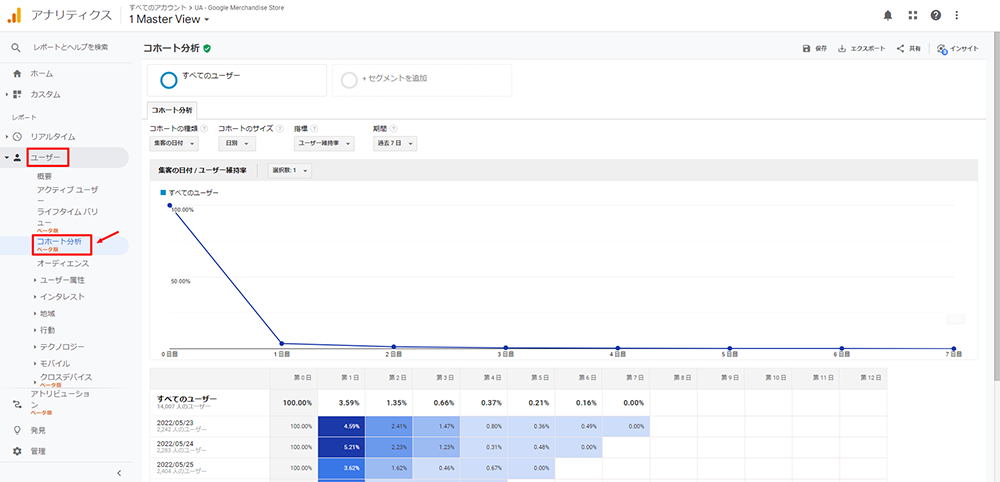Click help icon next to 指標
Image resolution: width=1000 pixels, height=482 pixels.
pyautogui.click(x=315, y=129)
